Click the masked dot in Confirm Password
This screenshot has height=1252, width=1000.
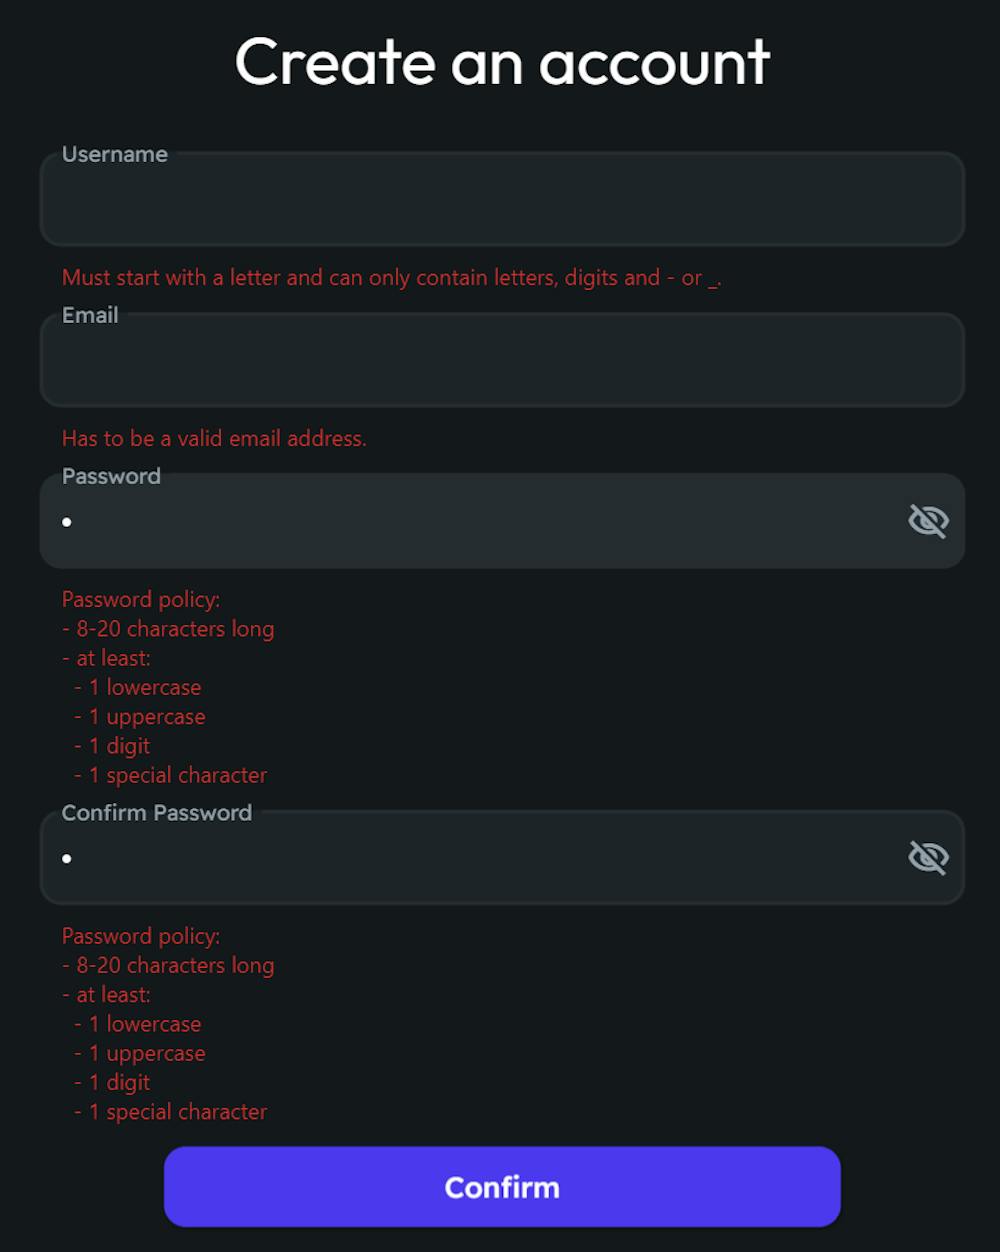67,858
